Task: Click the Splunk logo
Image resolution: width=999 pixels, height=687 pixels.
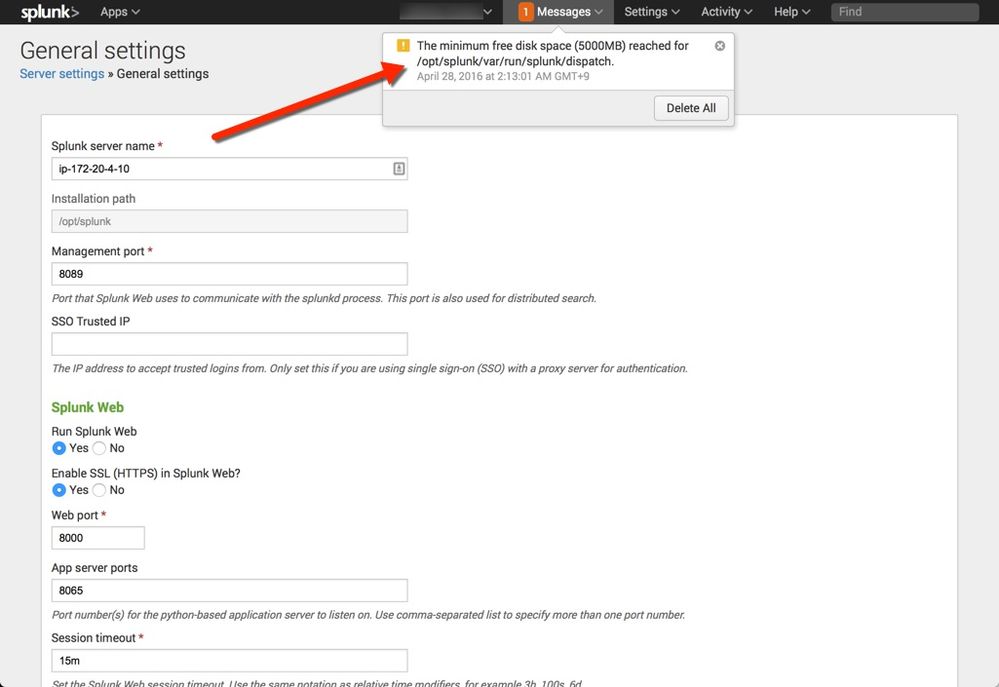Action: pos(50,12)
